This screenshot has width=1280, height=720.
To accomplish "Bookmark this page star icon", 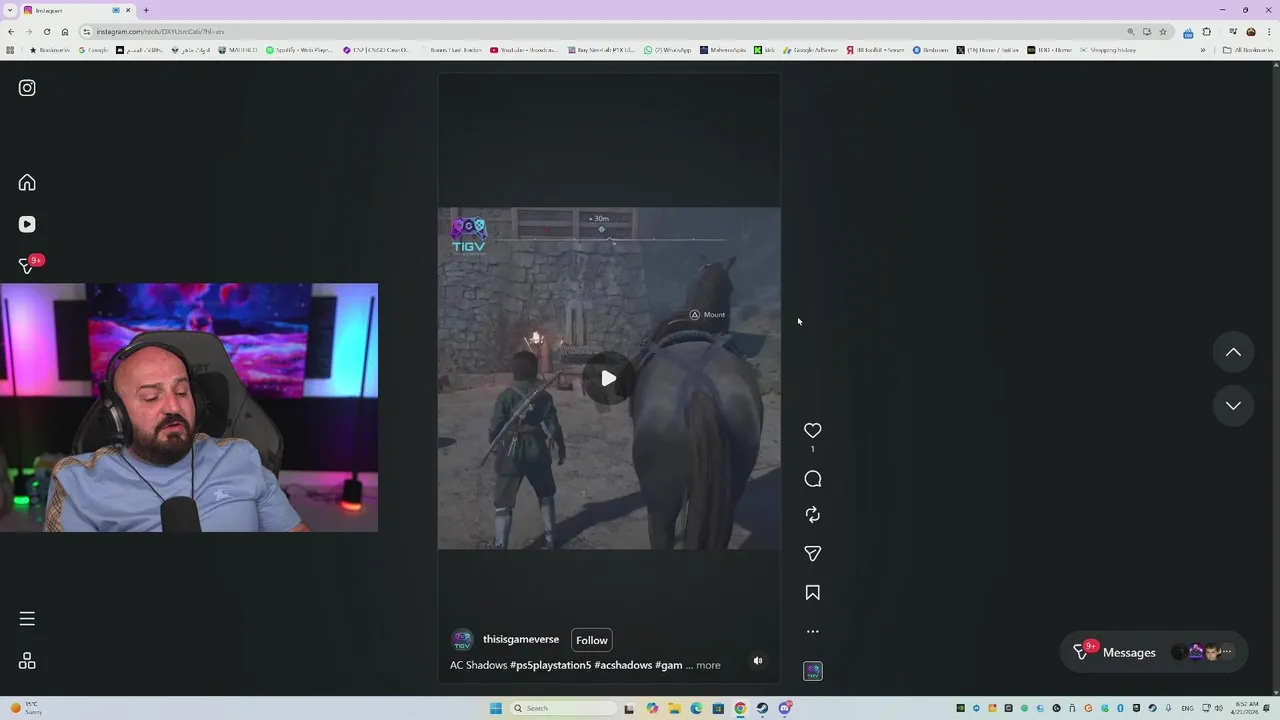I will 1163,31.
